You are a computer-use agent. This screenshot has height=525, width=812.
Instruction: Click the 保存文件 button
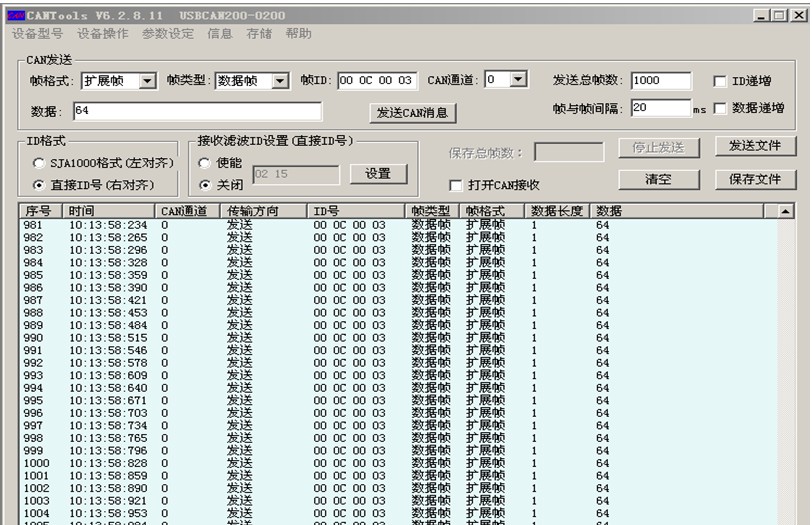point(755,179)
